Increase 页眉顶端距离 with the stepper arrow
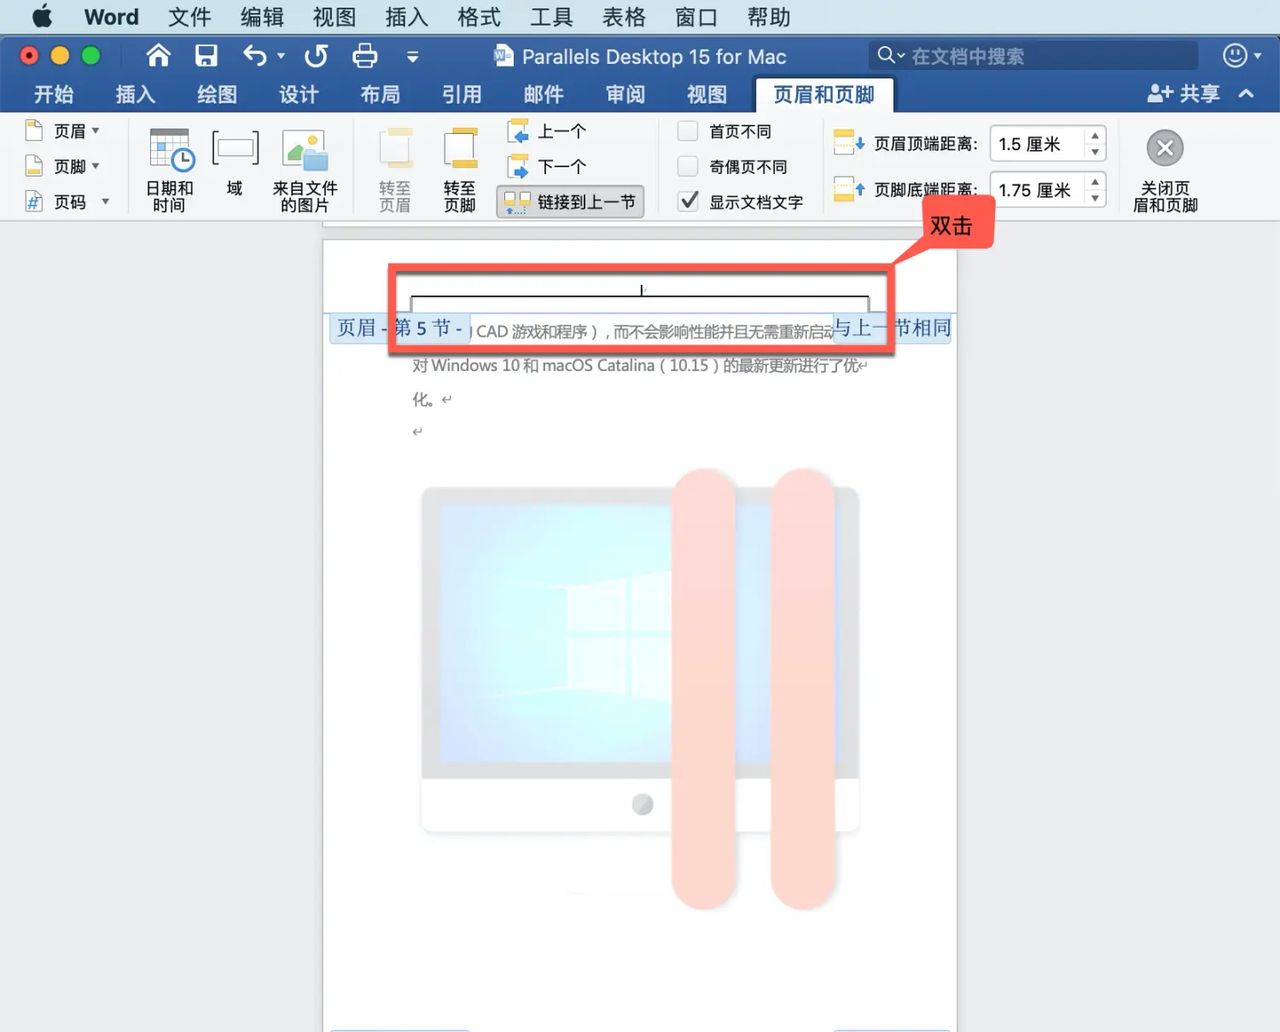 tap(1096, 136)
